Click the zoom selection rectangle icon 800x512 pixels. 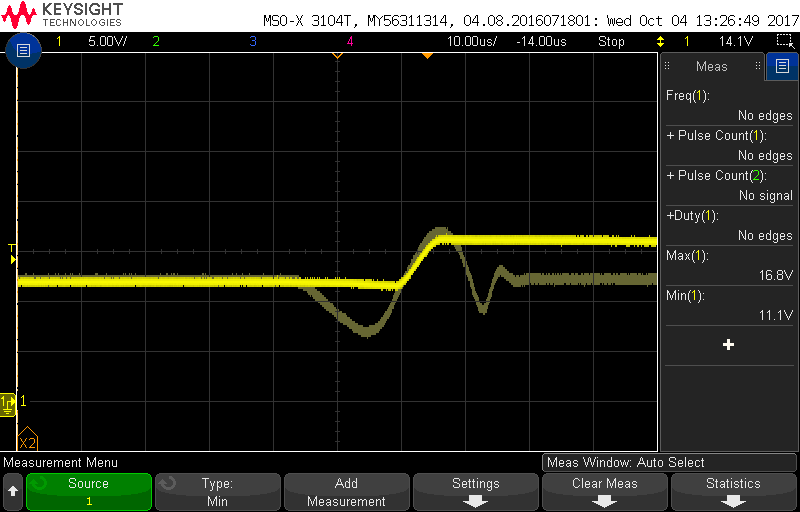pyautogui.click(x=783, y=41)
